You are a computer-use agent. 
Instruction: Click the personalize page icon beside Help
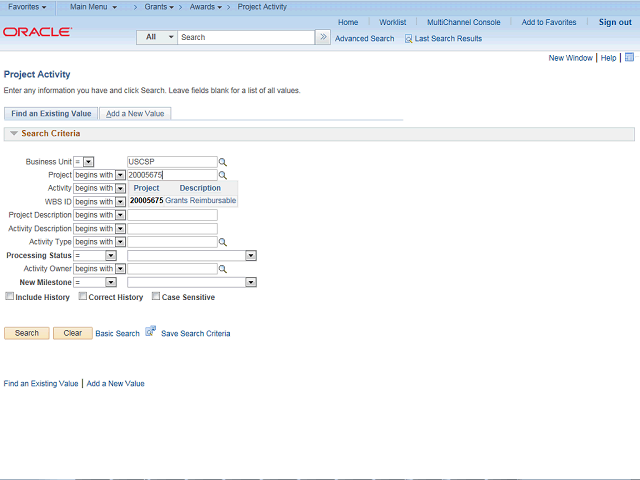point(629,57)
